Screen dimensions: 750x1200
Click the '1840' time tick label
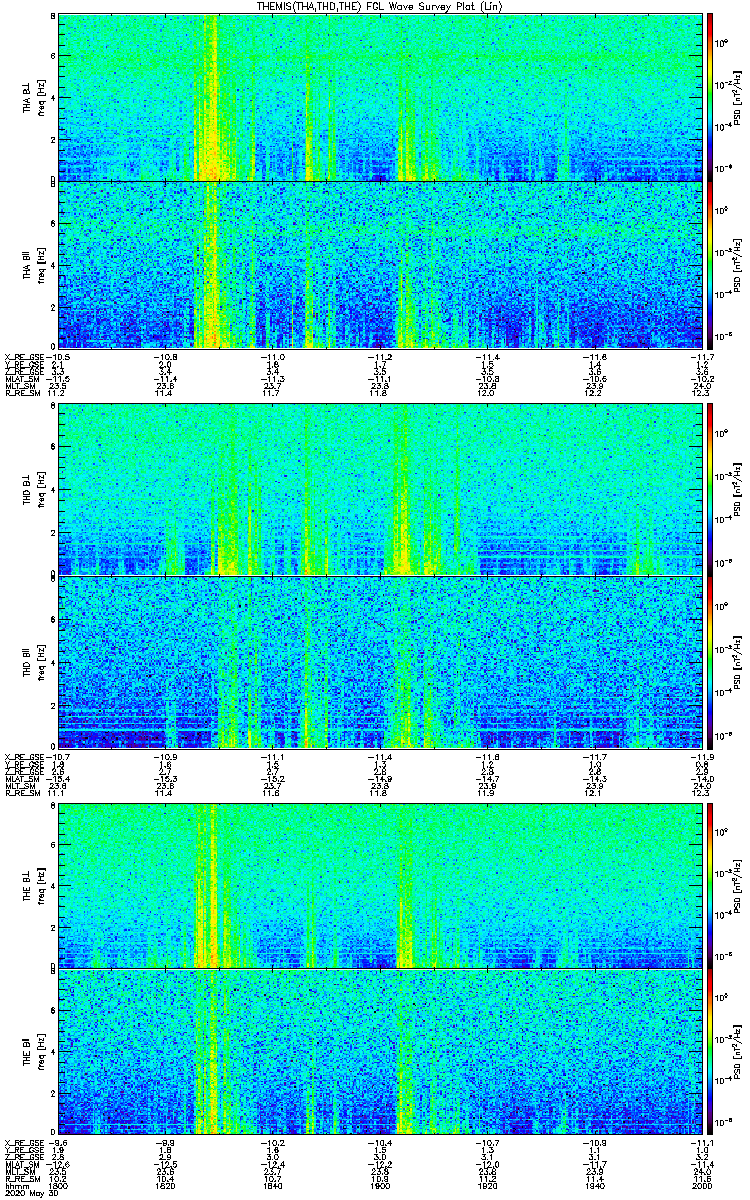click(x=273, y=1186)
